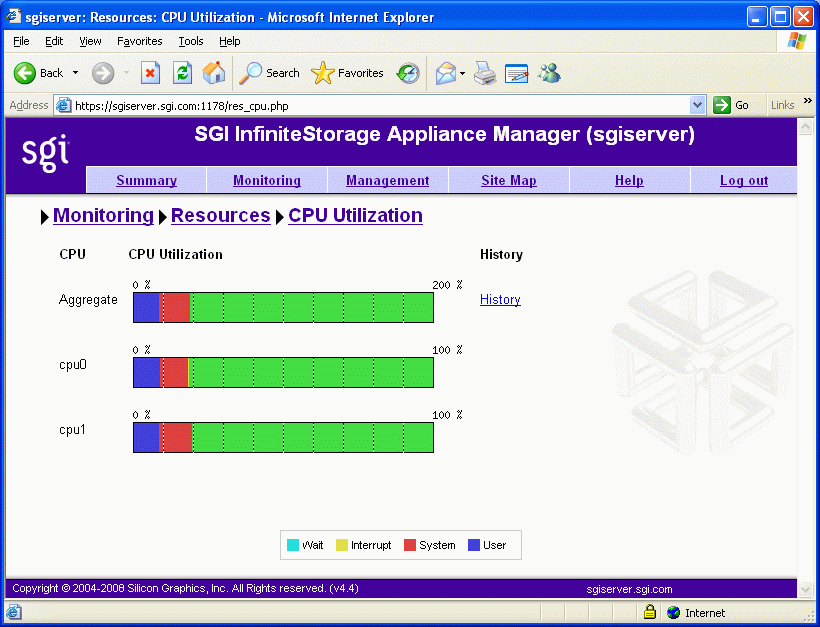Stop page loading with the red X icon

pyautogui.click(x=151, y=73)
